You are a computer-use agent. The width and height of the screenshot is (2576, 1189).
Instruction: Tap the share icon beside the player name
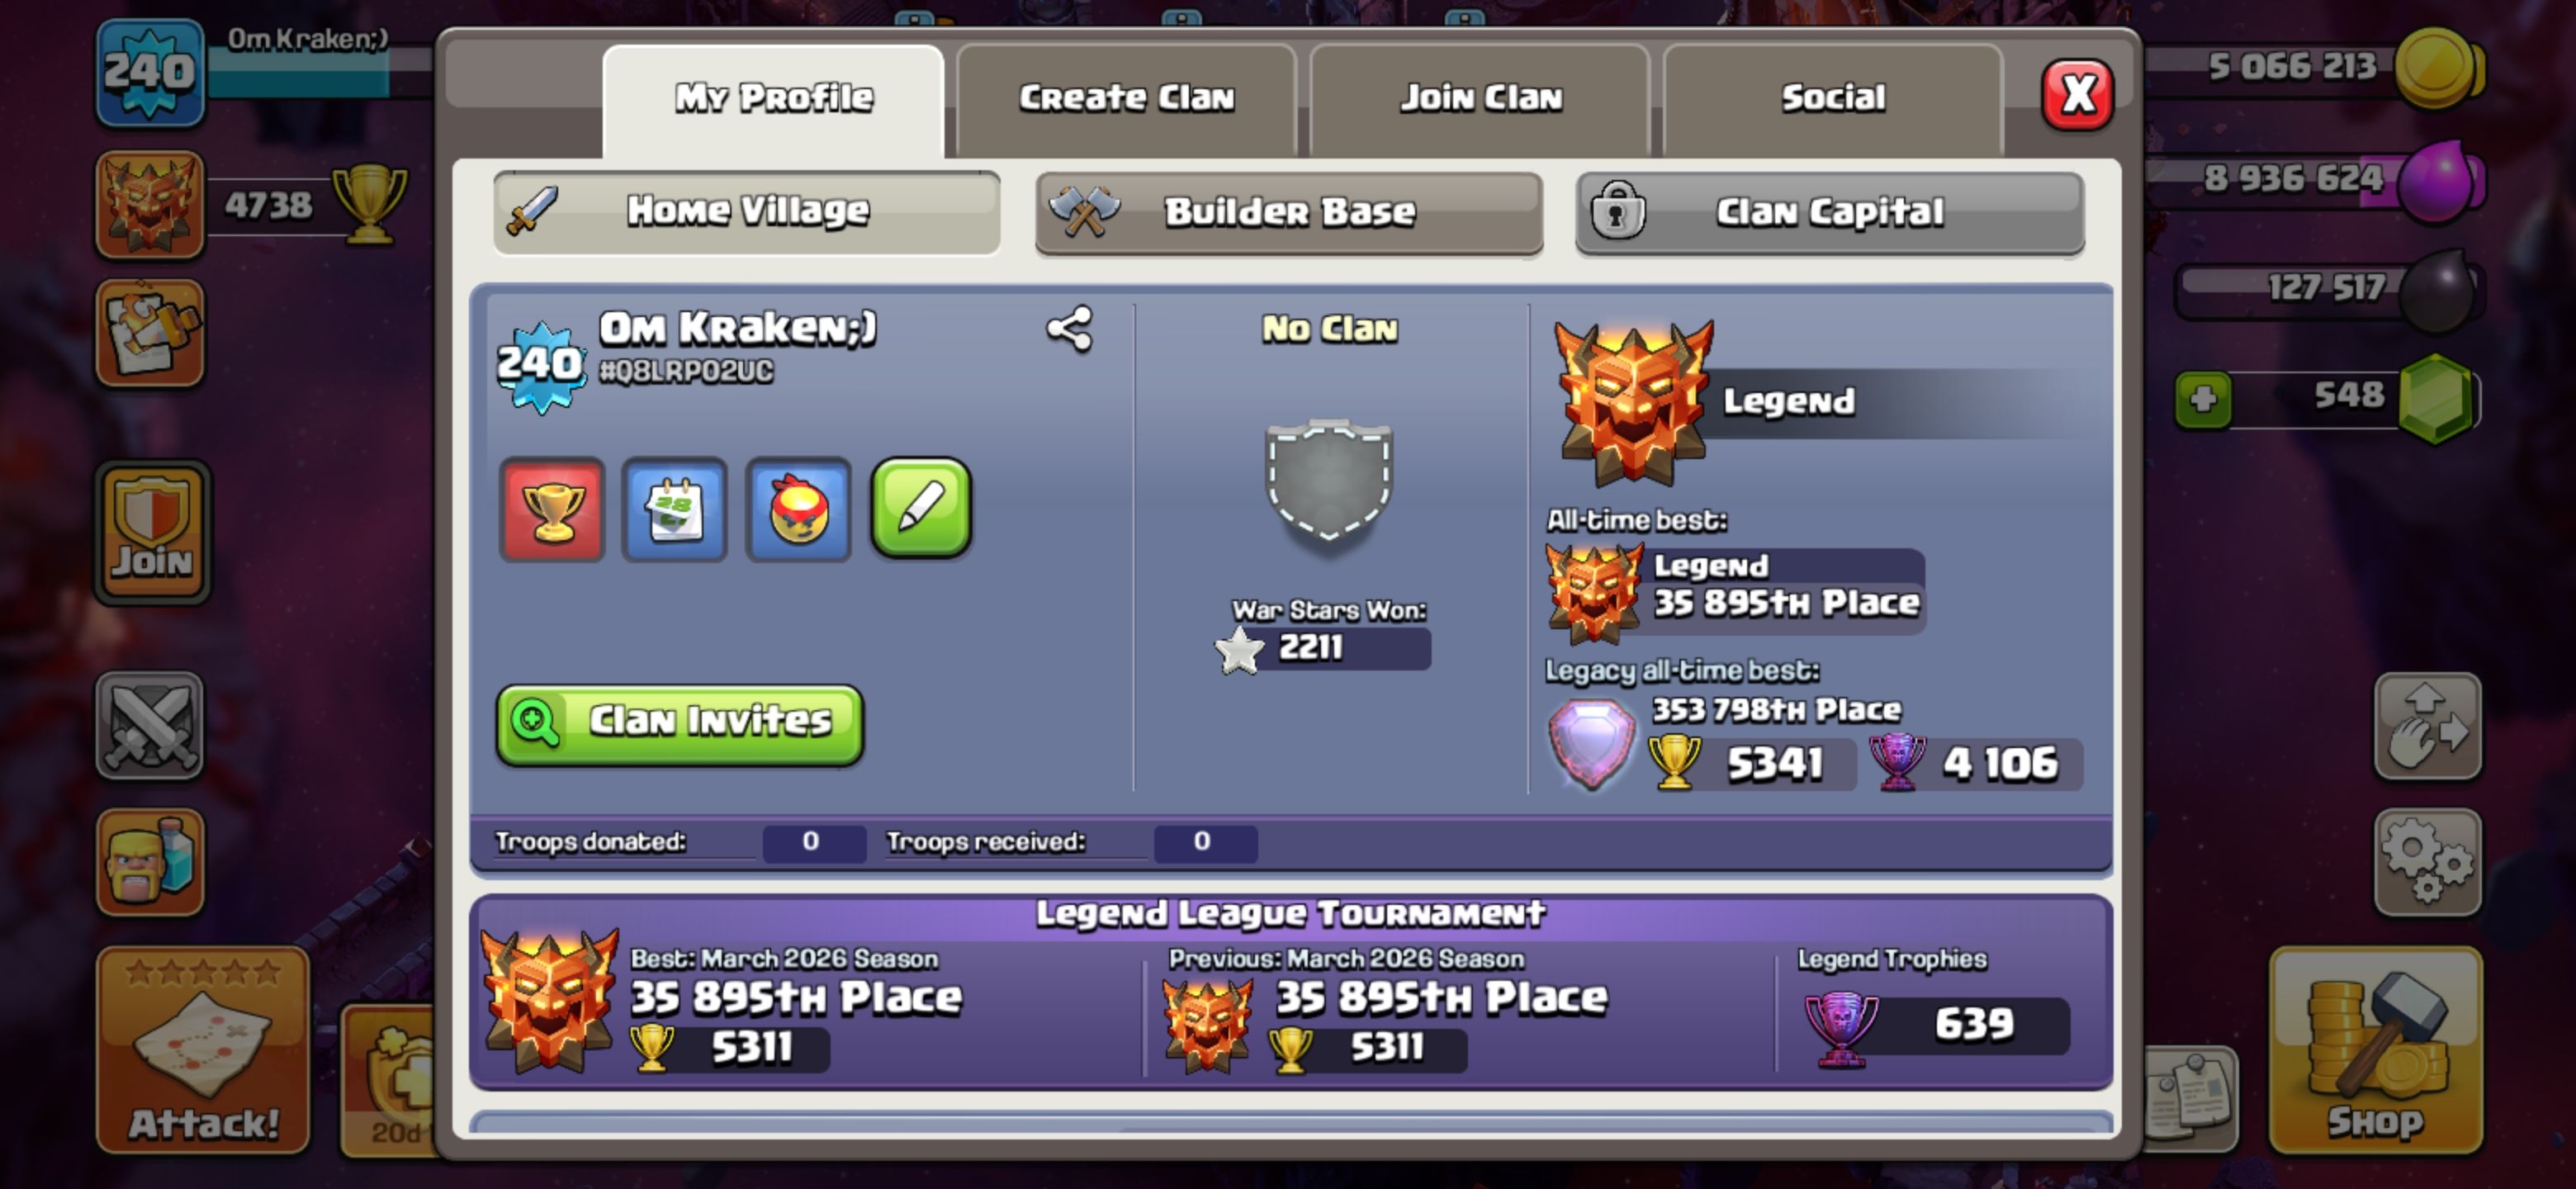(x=1069, y=330)
